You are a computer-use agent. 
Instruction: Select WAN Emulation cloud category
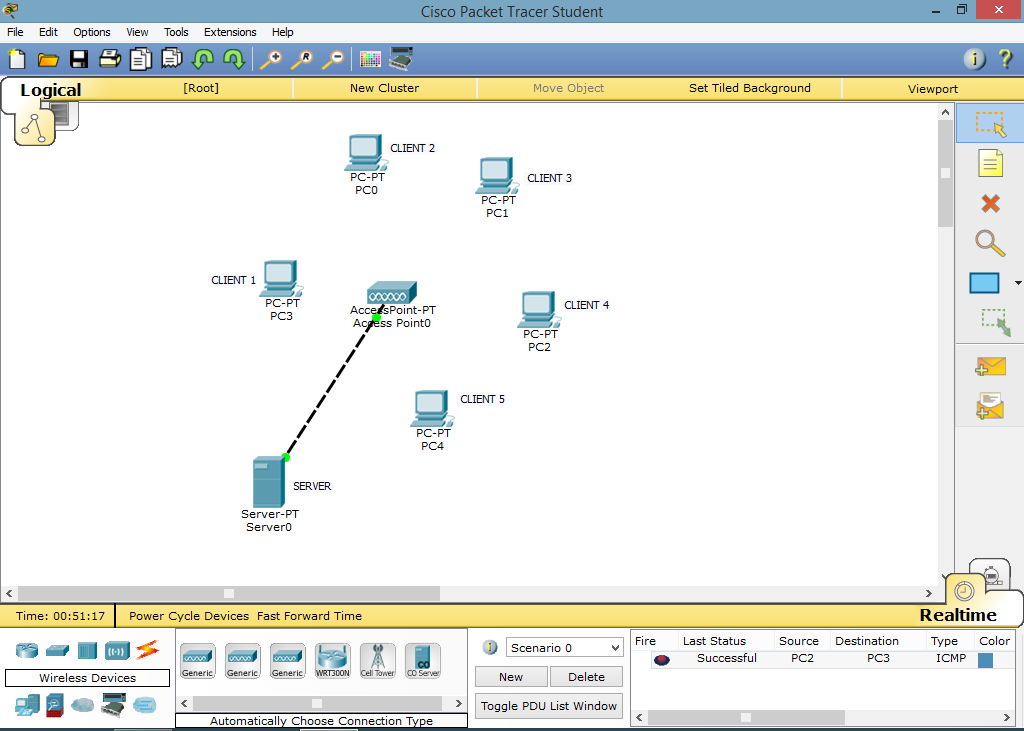[83, 706]
